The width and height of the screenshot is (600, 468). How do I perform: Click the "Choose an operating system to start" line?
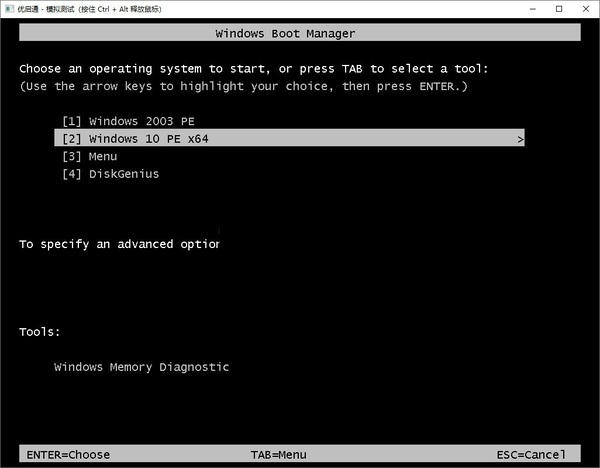[254, 69]
